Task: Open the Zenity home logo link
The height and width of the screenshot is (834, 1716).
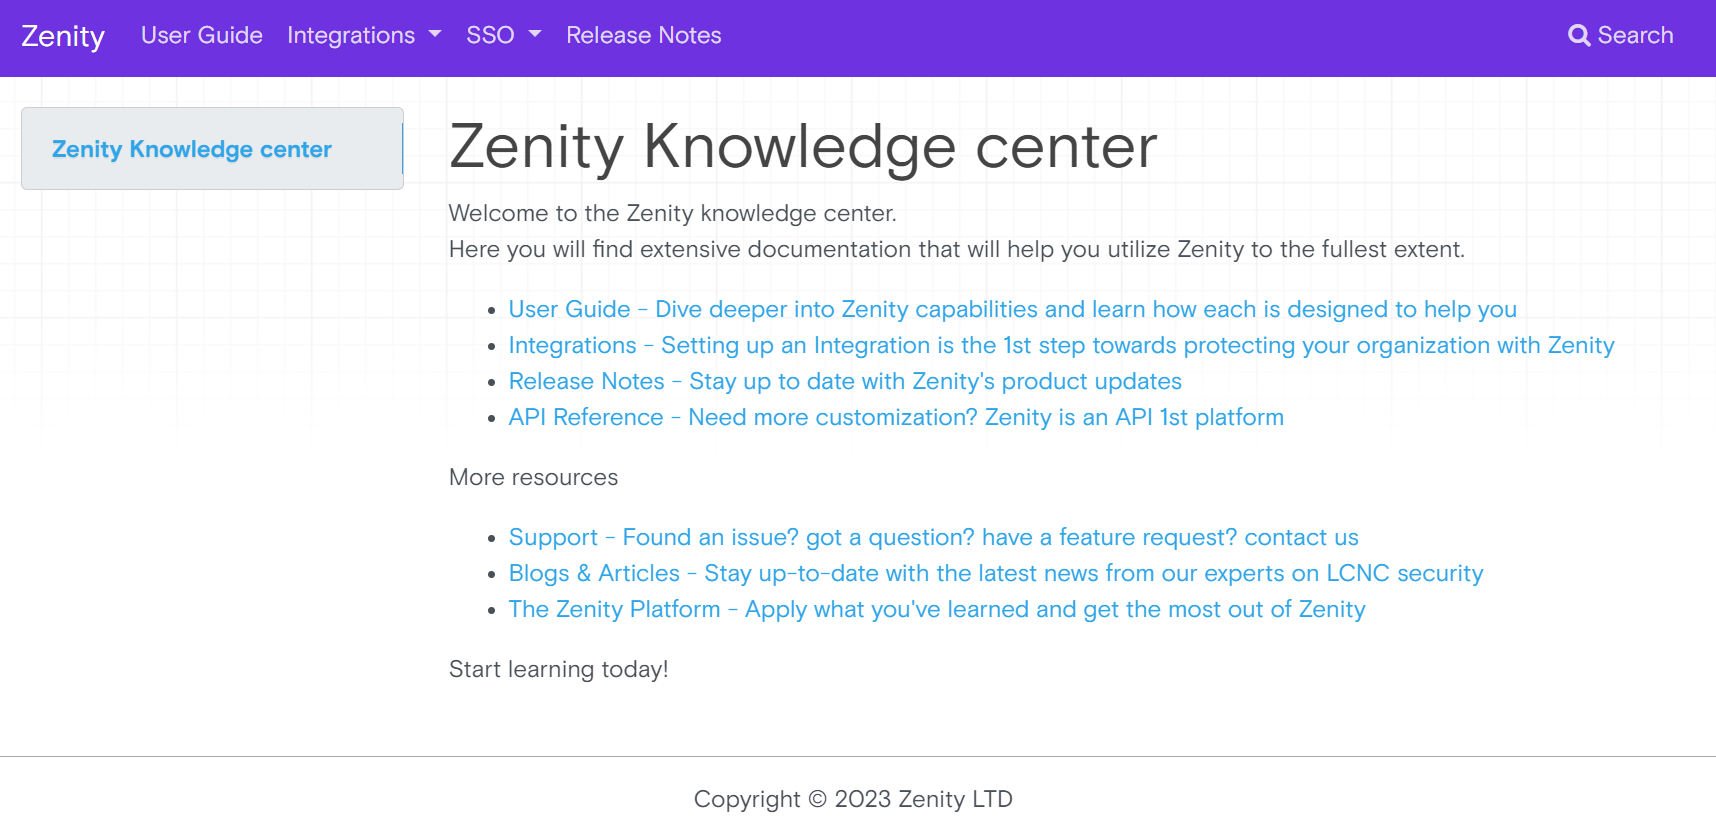Action: coord(63,36)
